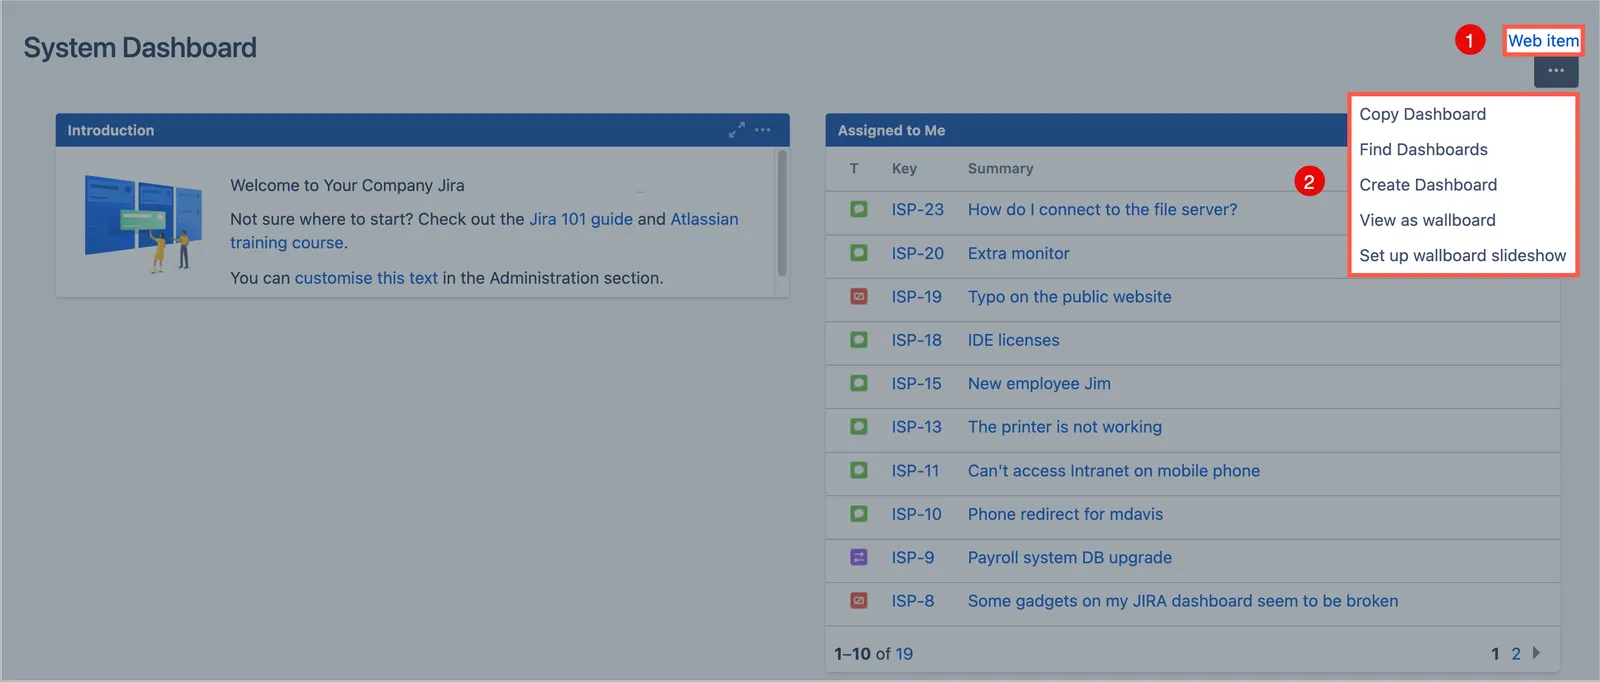The image size is (1600, 682).
Task: Open the Atlassian training course link
Action: [x=484, y=231]
